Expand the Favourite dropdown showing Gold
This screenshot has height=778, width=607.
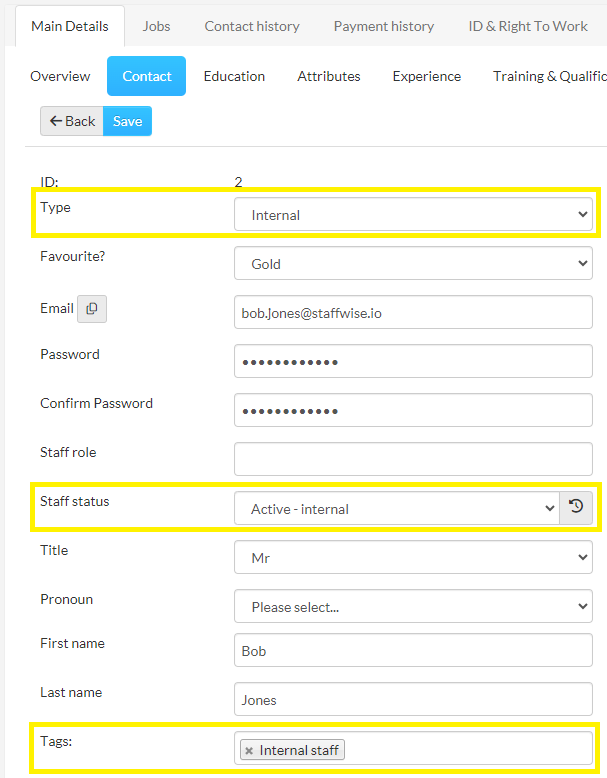pyautogui.click(x=413, y=263)
